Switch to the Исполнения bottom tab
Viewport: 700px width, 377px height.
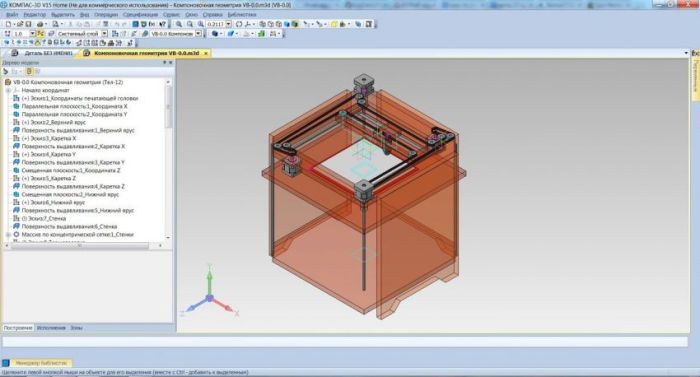pos(51,327)
